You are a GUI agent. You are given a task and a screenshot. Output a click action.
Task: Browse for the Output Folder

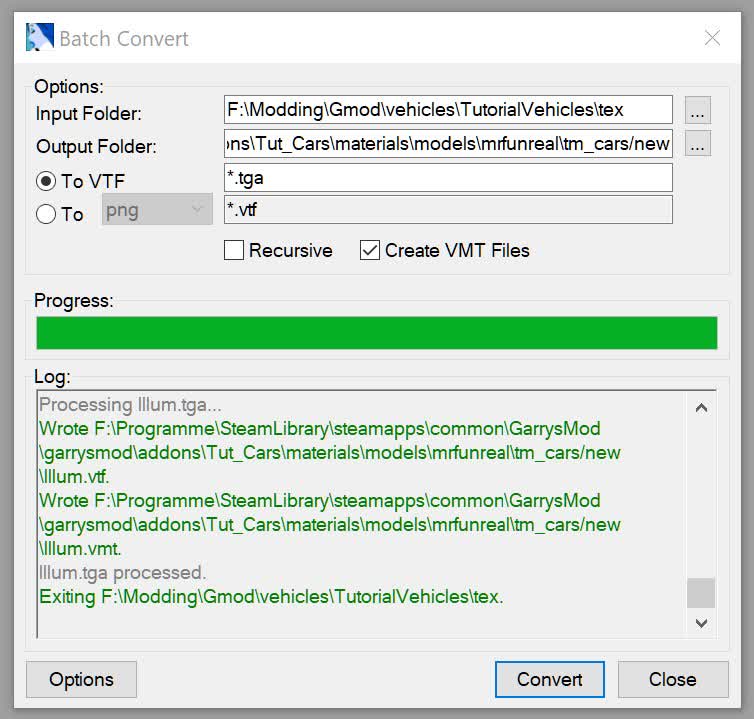pos(698,144)
